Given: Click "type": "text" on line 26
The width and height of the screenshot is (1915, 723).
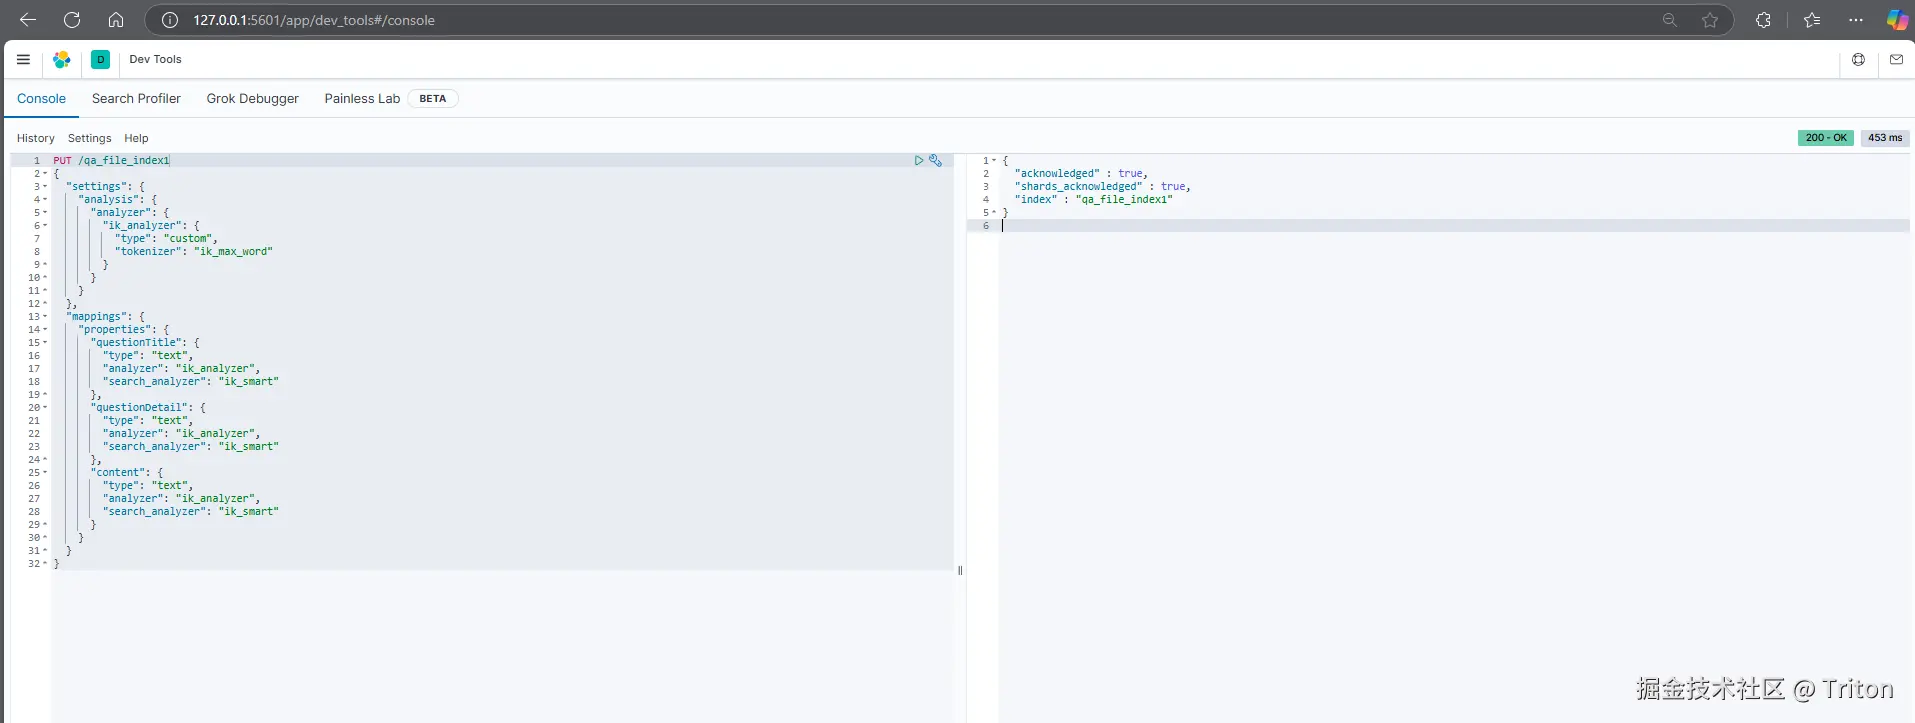Looking at the screenshot, I should point(147,486).
